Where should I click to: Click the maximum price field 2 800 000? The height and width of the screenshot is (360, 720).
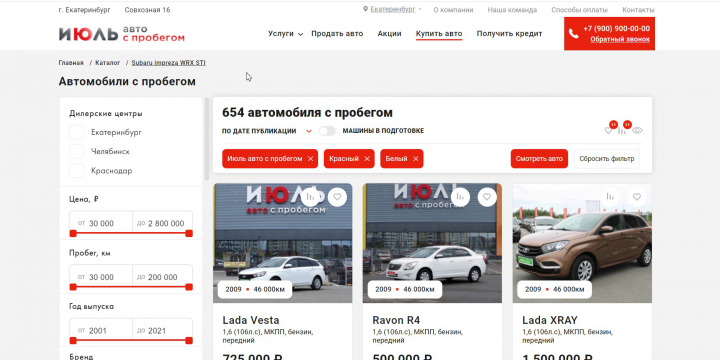pos(163,223)
